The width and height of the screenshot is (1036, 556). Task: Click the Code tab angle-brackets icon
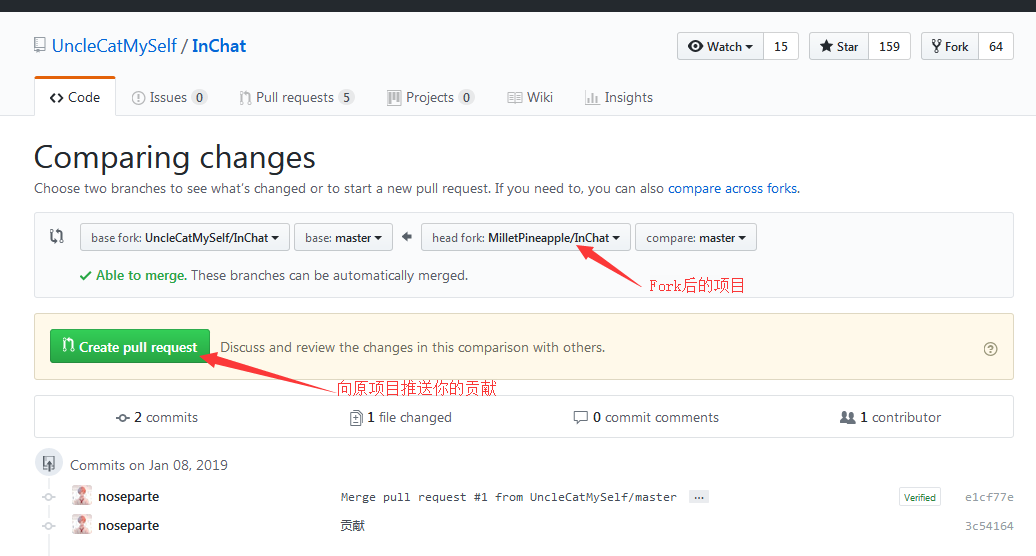(x=56, y=98)
